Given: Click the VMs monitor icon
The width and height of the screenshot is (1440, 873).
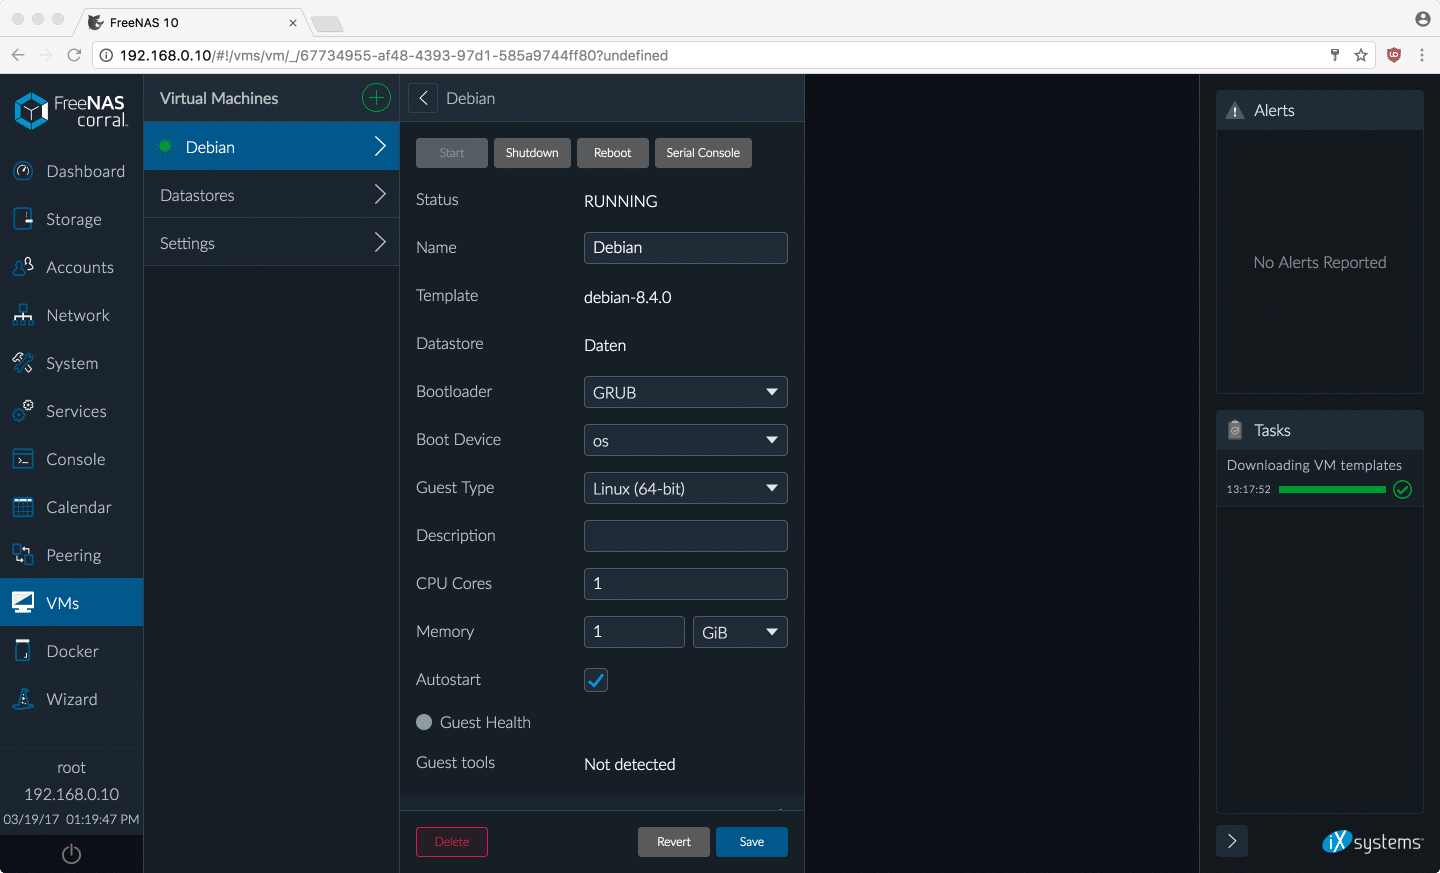Looking at the screenshot, I should click(x=23, y=603).
